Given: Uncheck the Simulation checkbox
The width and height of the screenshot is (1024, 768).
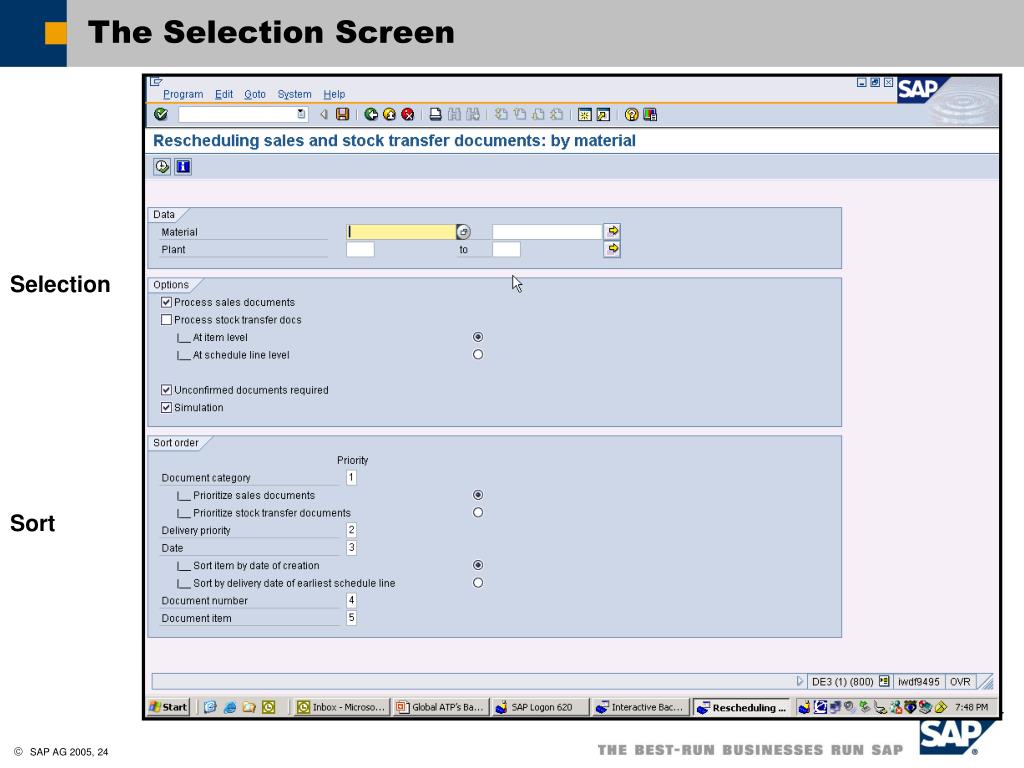Looking at the screenshot, I should click(167, 408).
